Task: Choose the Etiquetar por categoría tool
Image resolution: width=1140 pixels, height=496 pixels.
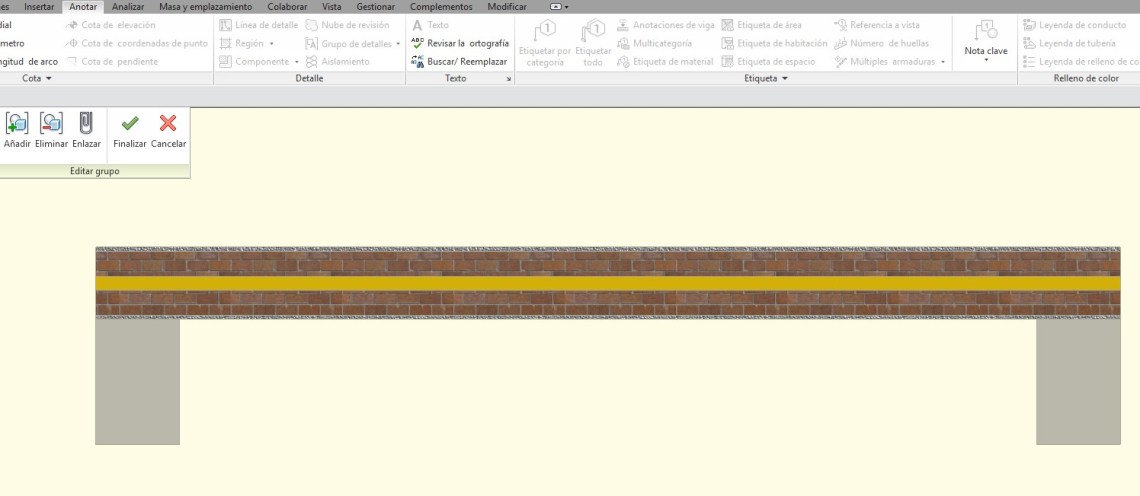Action: 546,44
